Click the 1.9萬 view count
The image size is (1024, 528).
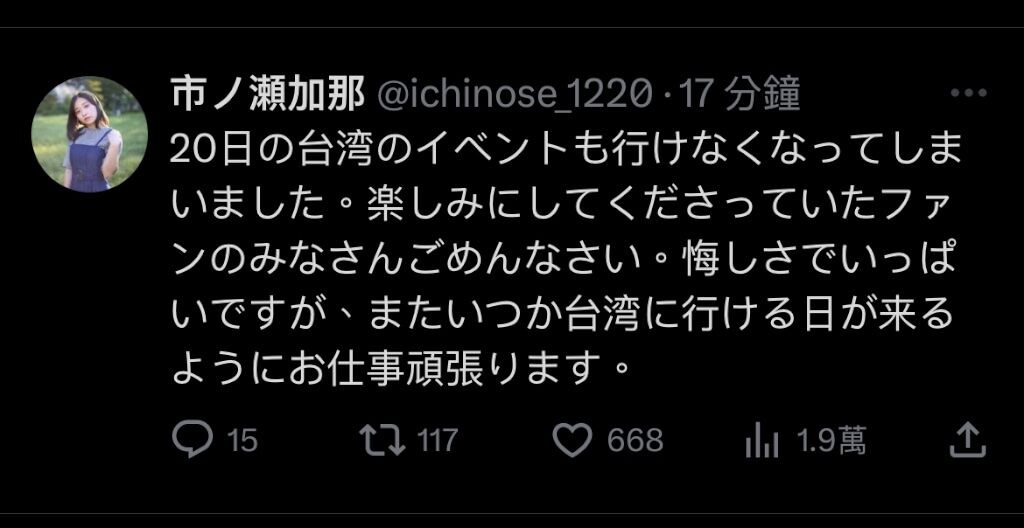pos(831,440)
